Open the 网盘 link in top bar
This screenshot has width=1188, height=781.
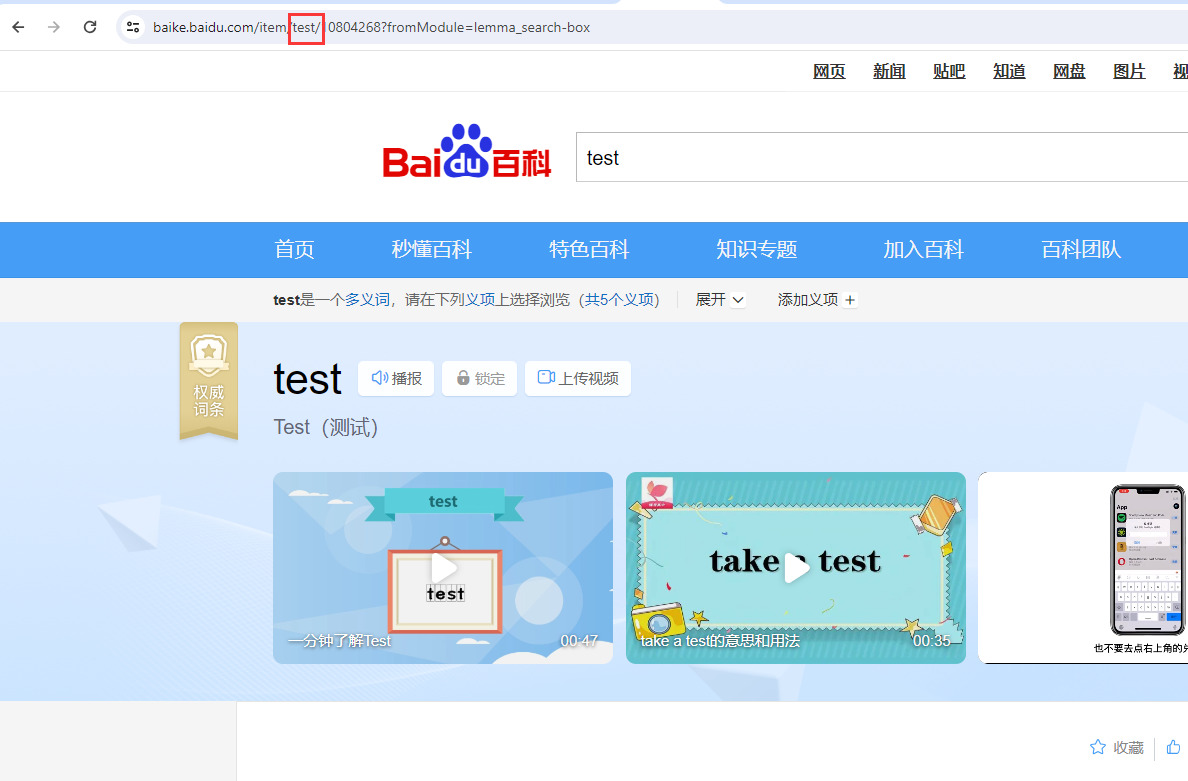click(1069, 71)
